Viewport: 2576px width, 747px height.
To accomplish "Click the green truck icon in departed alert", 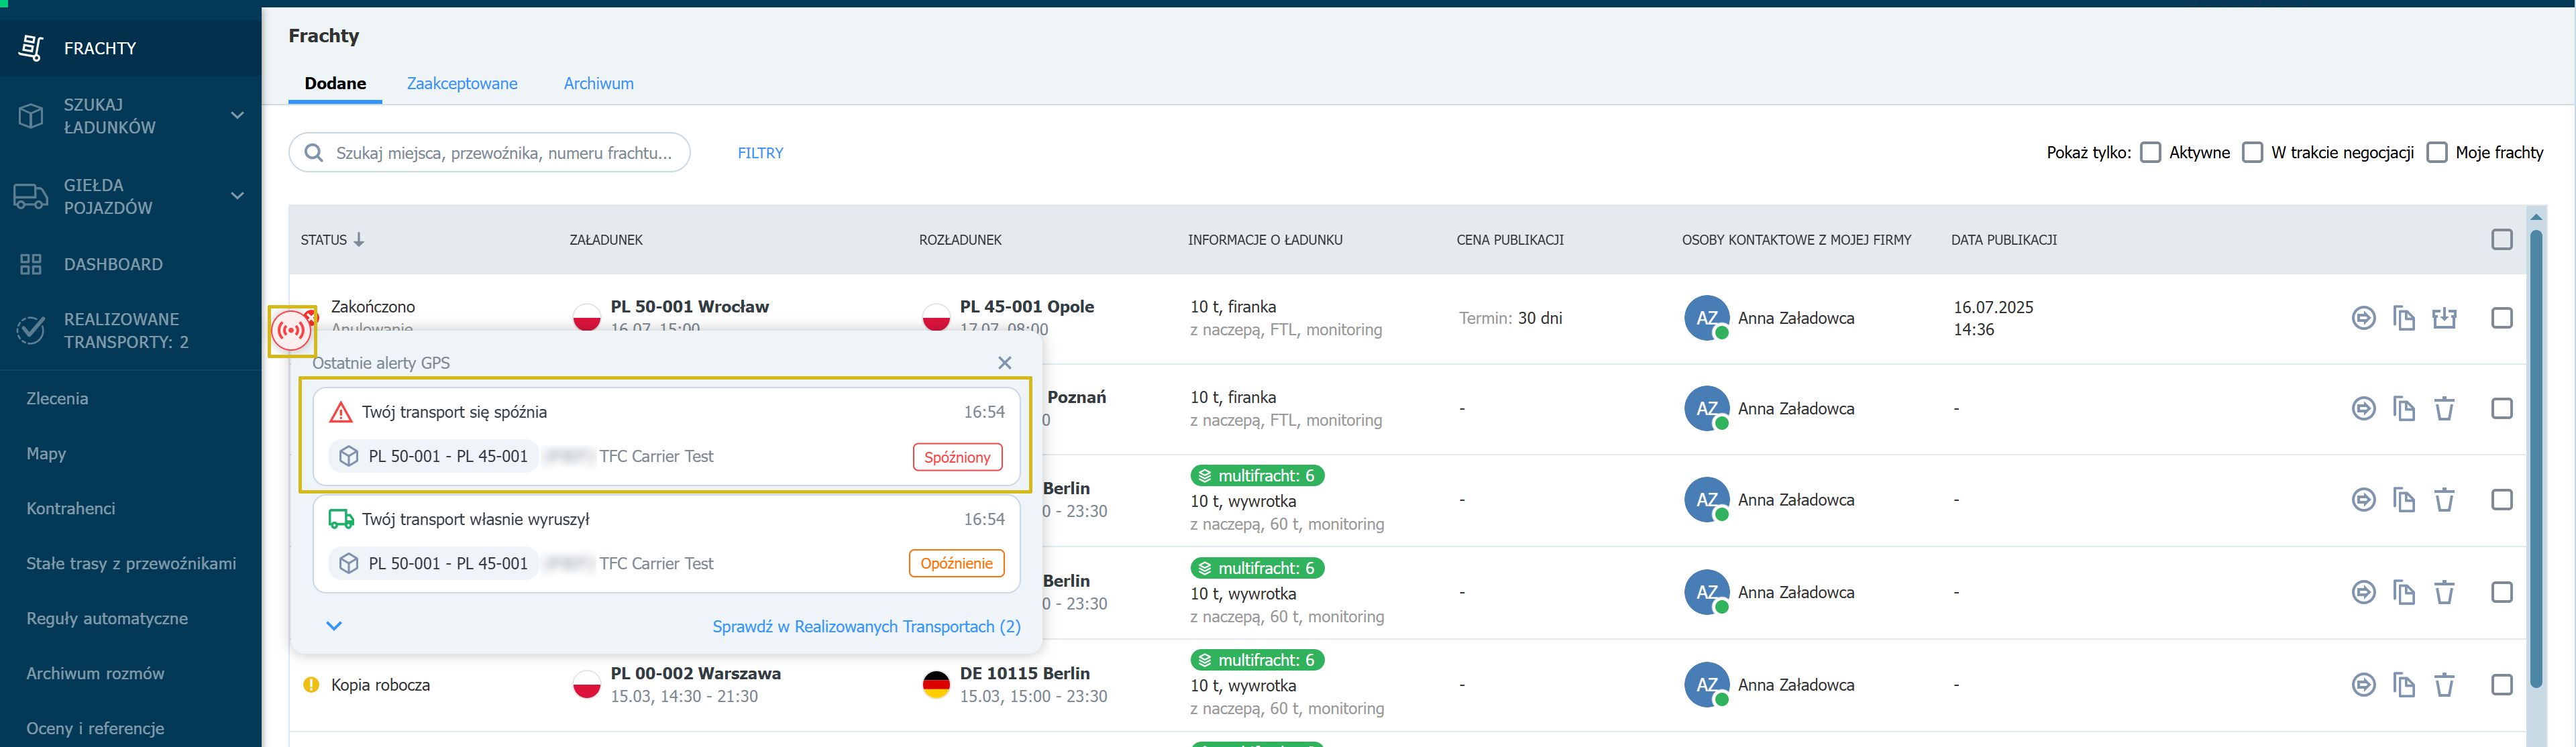I will (x=341, y=519).
